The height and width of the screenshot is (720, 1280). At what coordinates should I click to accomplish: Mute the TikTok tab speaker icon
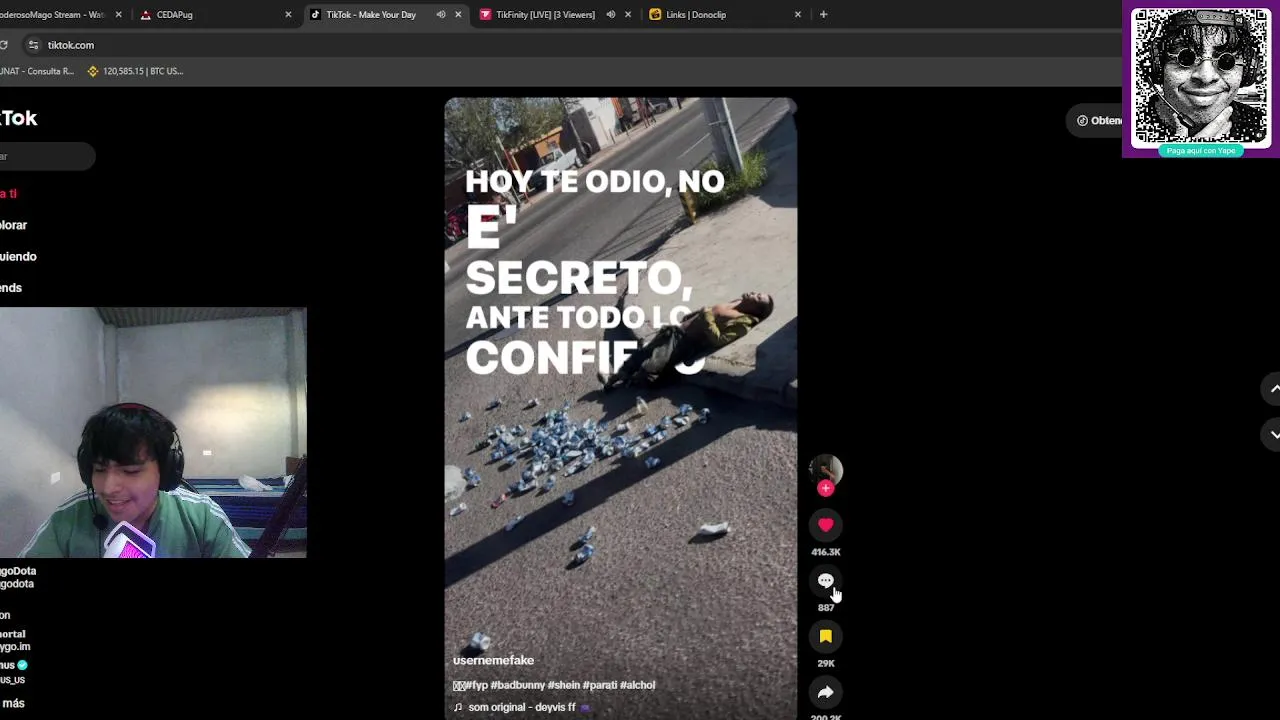tap(441, 14)
